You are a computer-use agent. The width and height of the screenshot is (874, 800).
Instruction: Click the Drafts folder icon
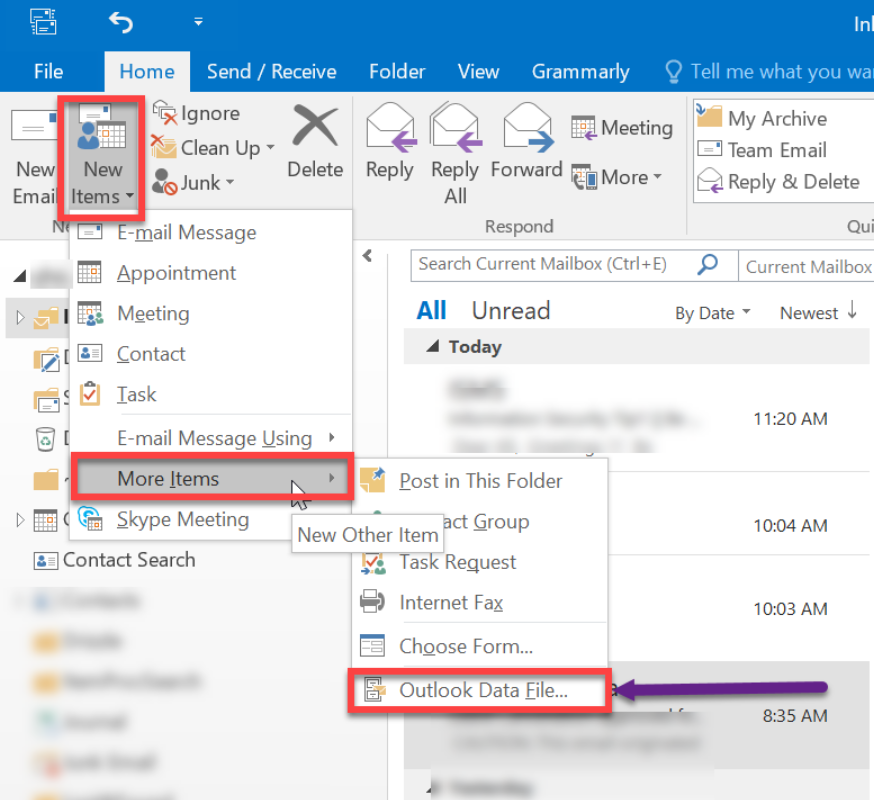[47, 359]
